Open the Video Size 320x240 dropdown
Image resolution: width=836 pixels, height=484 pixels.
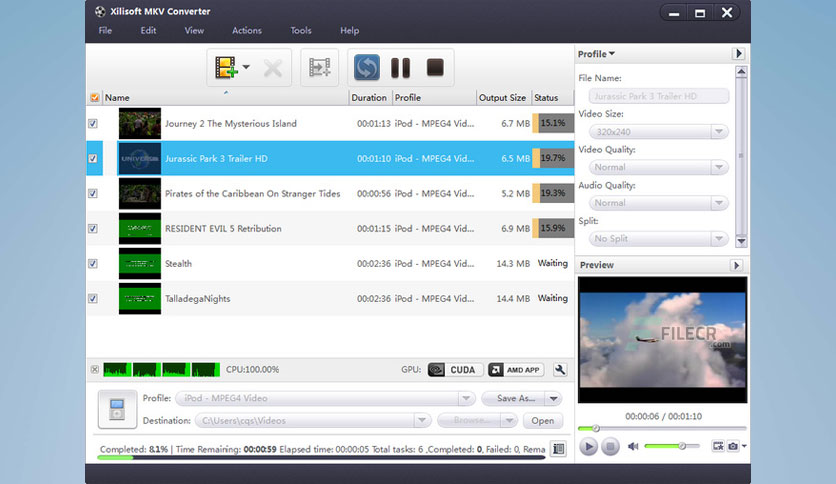pyautogui.click(x=719, y=132)
